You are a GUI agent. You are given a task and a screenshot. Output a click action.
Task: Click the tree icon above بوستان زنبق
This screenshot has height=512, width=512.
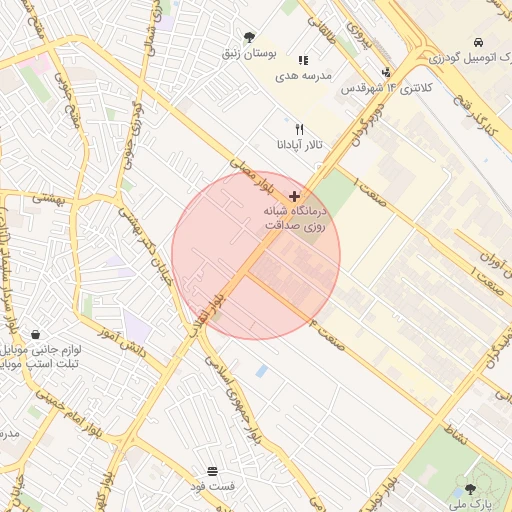249,37
